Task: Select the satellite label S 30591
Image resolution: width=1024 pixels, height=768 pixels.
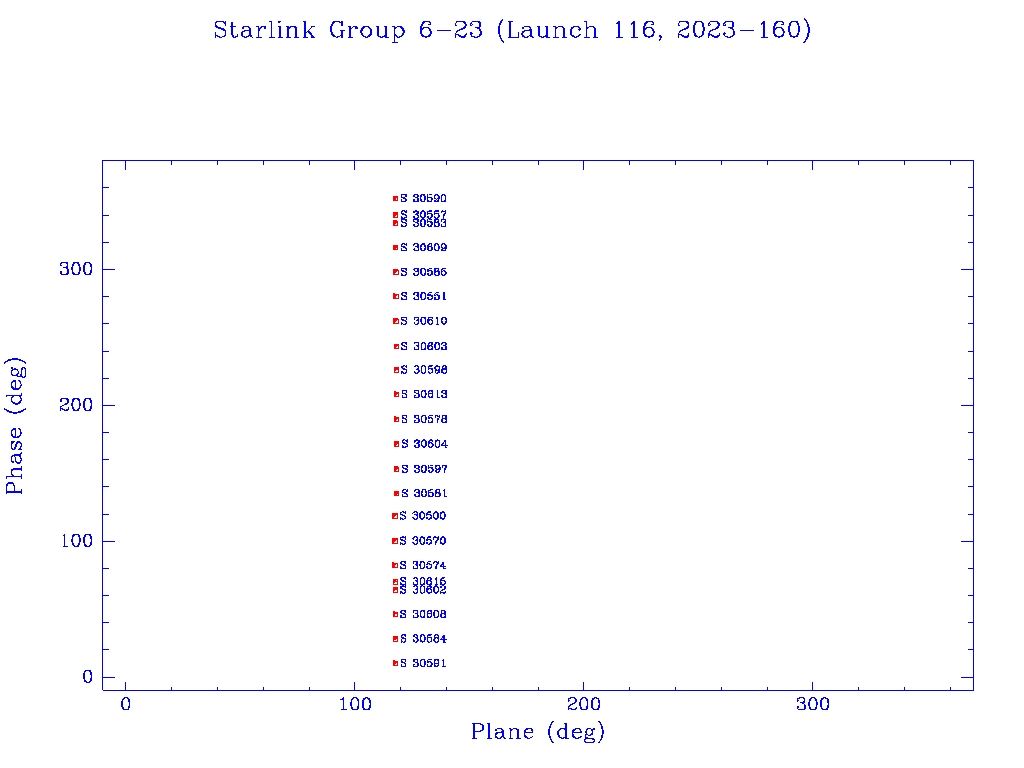Action: (x=423, y=664)
